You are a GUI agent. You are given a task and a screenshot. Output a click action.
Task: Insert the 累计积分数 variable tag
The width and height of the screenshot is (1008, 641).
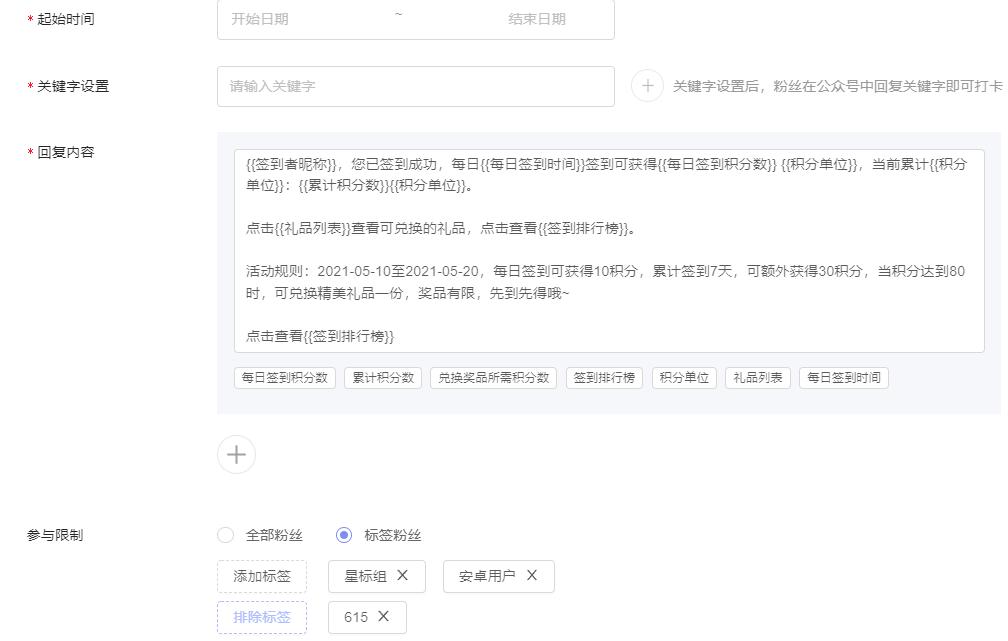tap(382, 378)
